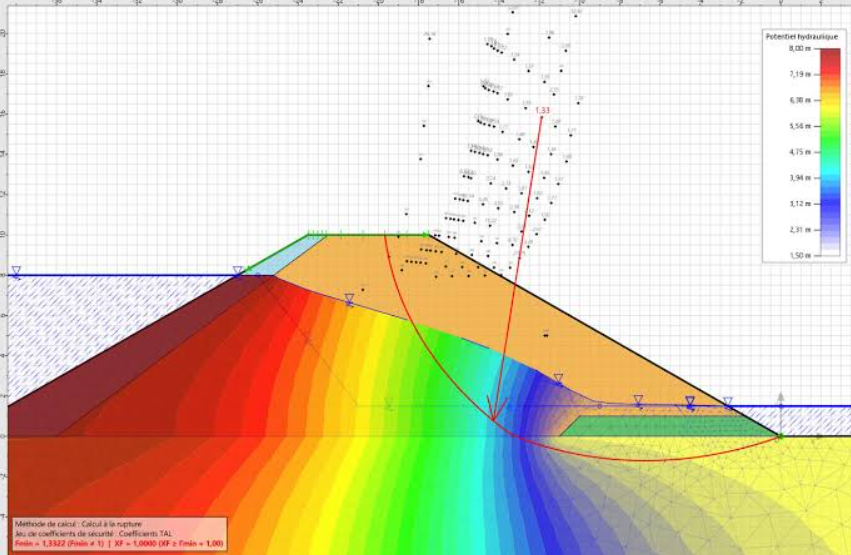Click the red arrowhead of the critical radius

(x=496, y=409)
